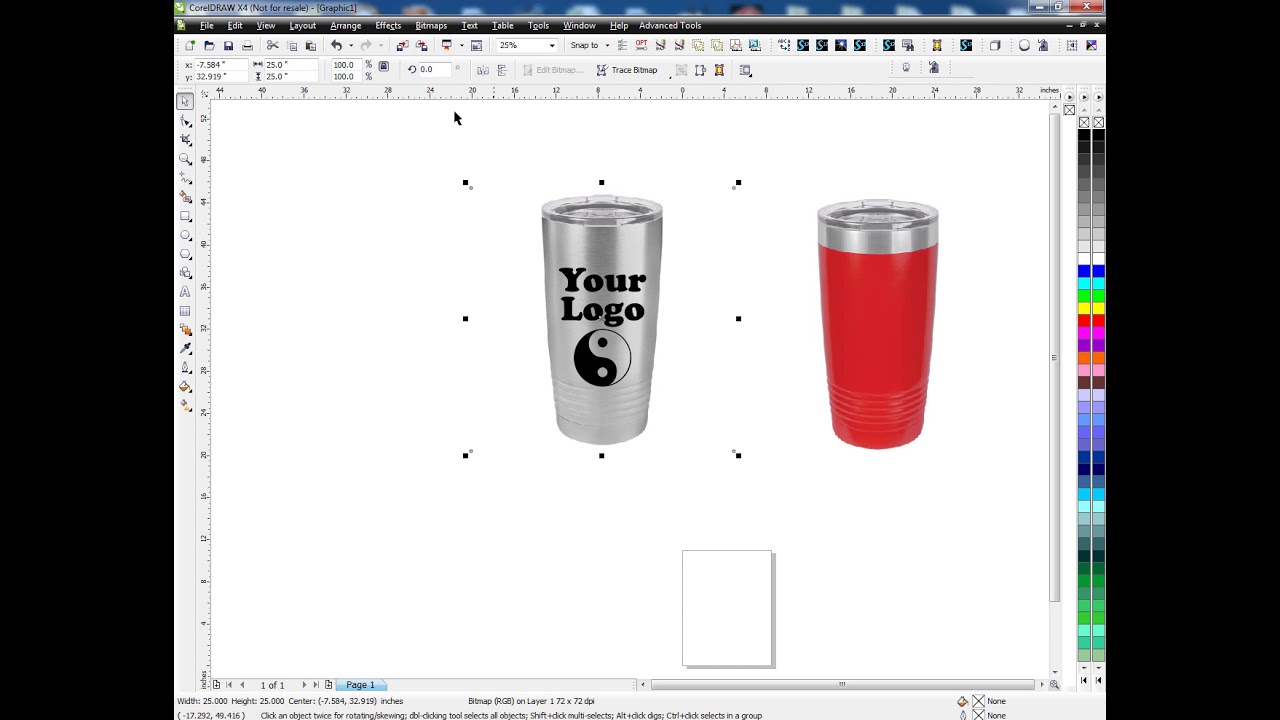Click the Resample bitmap icon

(x=700, y=70)
